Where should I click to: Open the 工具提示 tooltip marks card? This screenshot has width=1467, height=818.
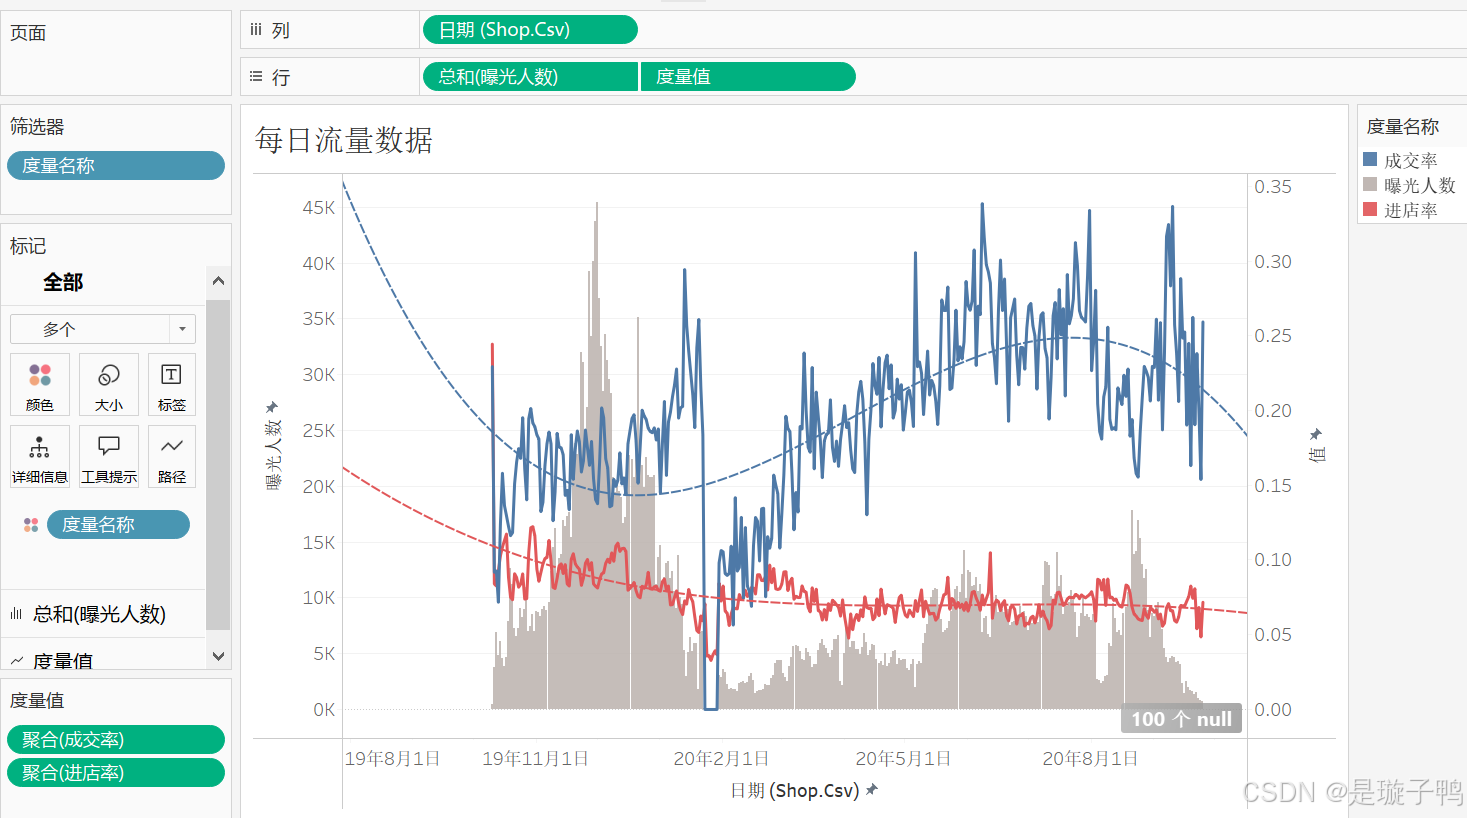(109, 456)
